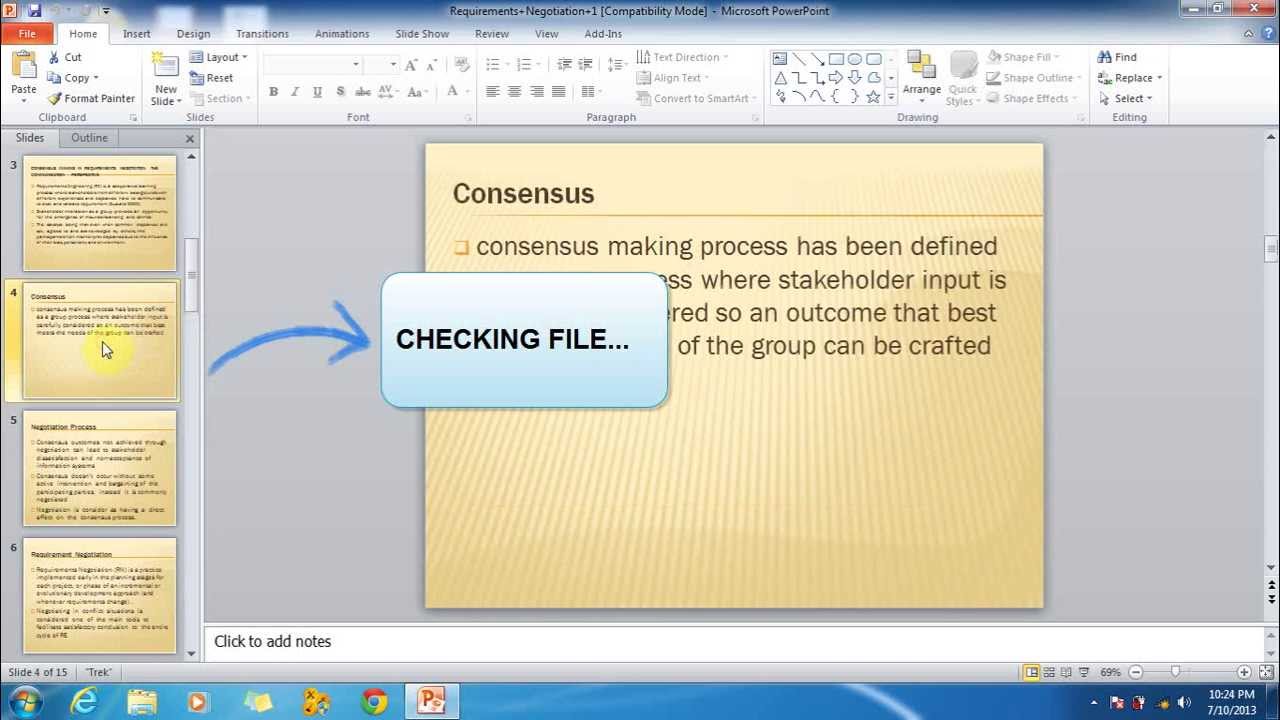Screen dimensions: 1280x720
Task: Open the Arrange dropdown
Action: click(921, 76)
